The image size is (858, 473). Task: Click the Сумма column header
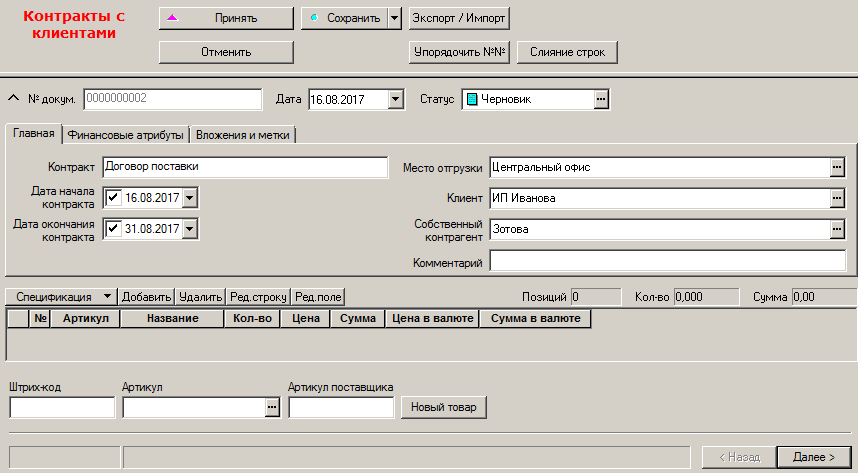click(358, 318)
